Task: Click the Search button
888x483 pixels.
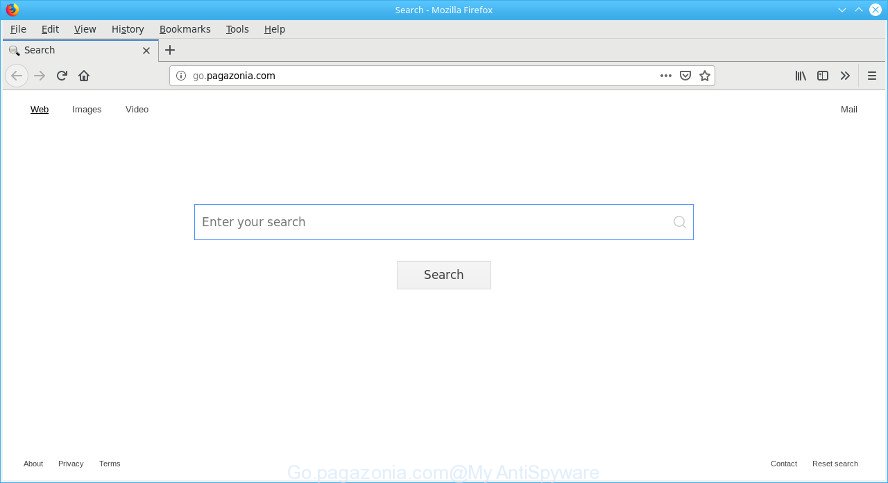Action: pos(444,275)
